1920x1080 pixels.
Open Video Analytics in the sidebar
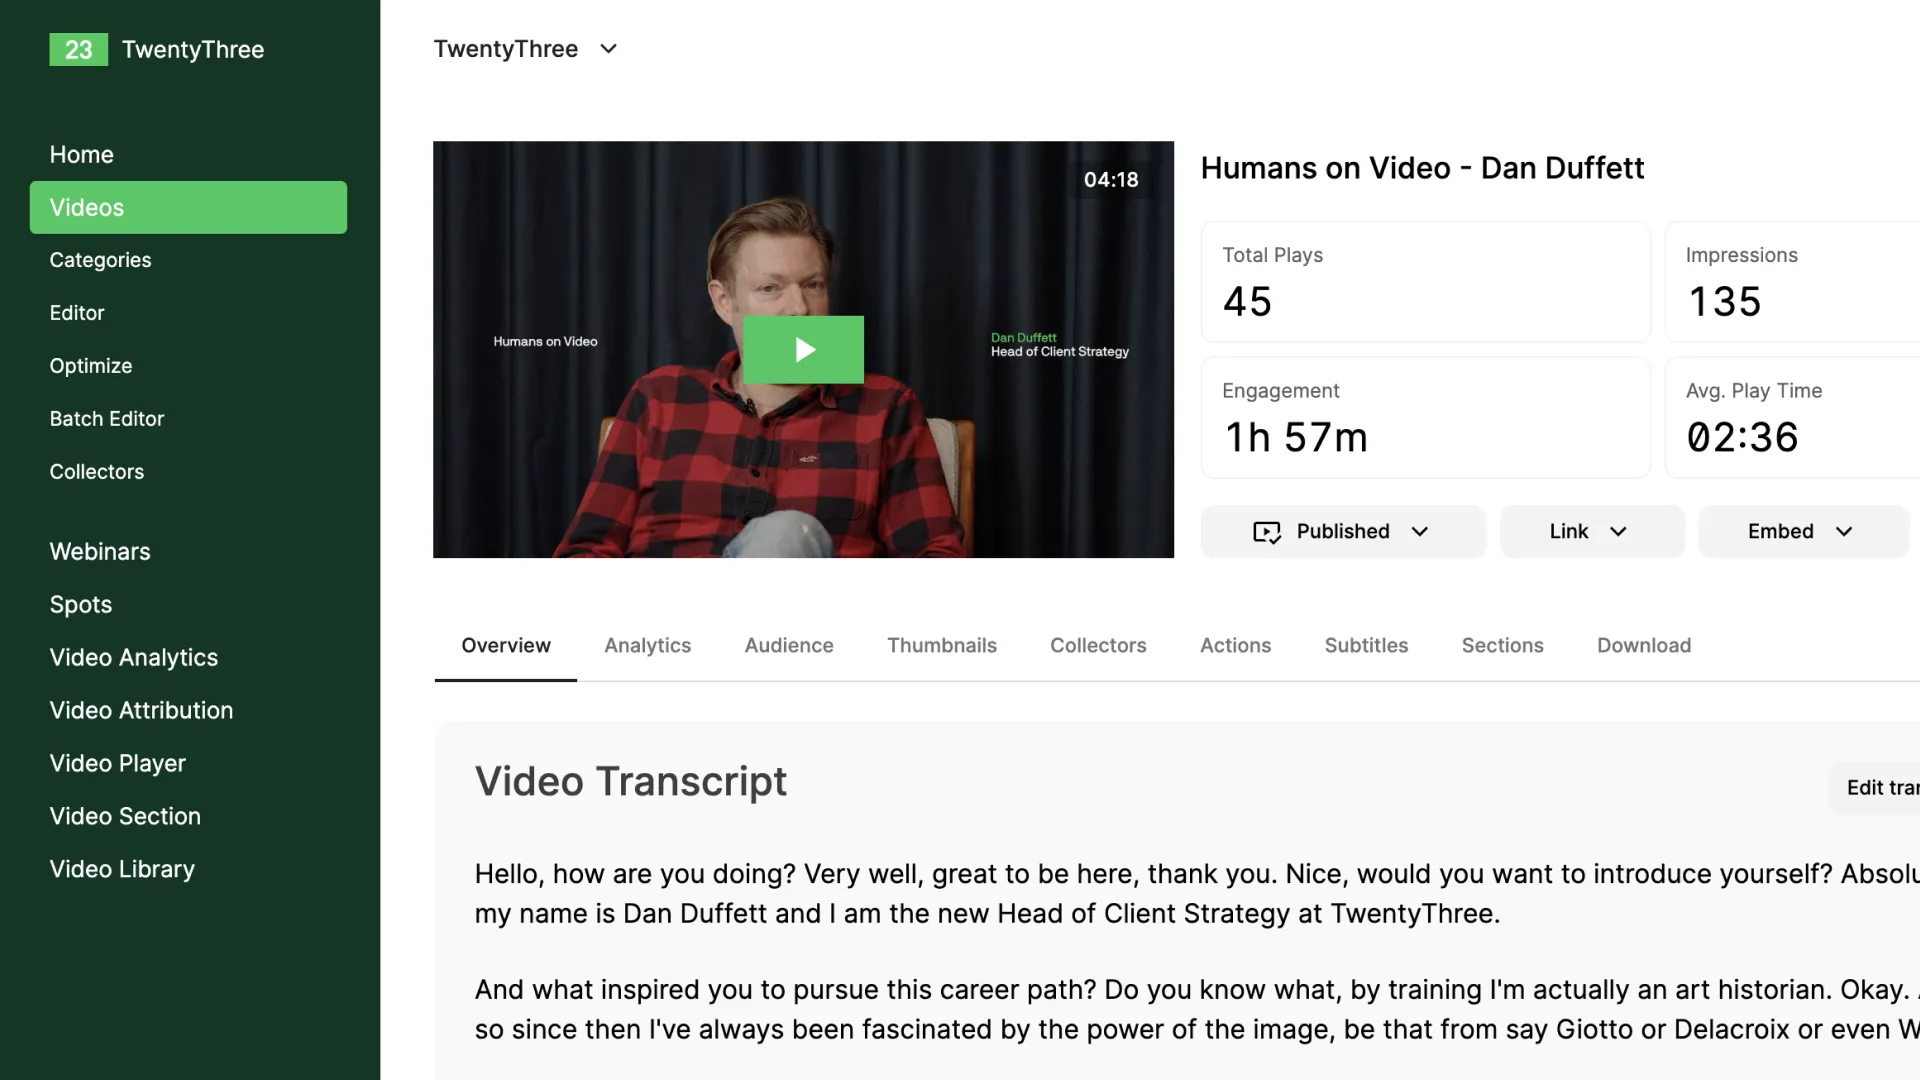tap(134, 658)
